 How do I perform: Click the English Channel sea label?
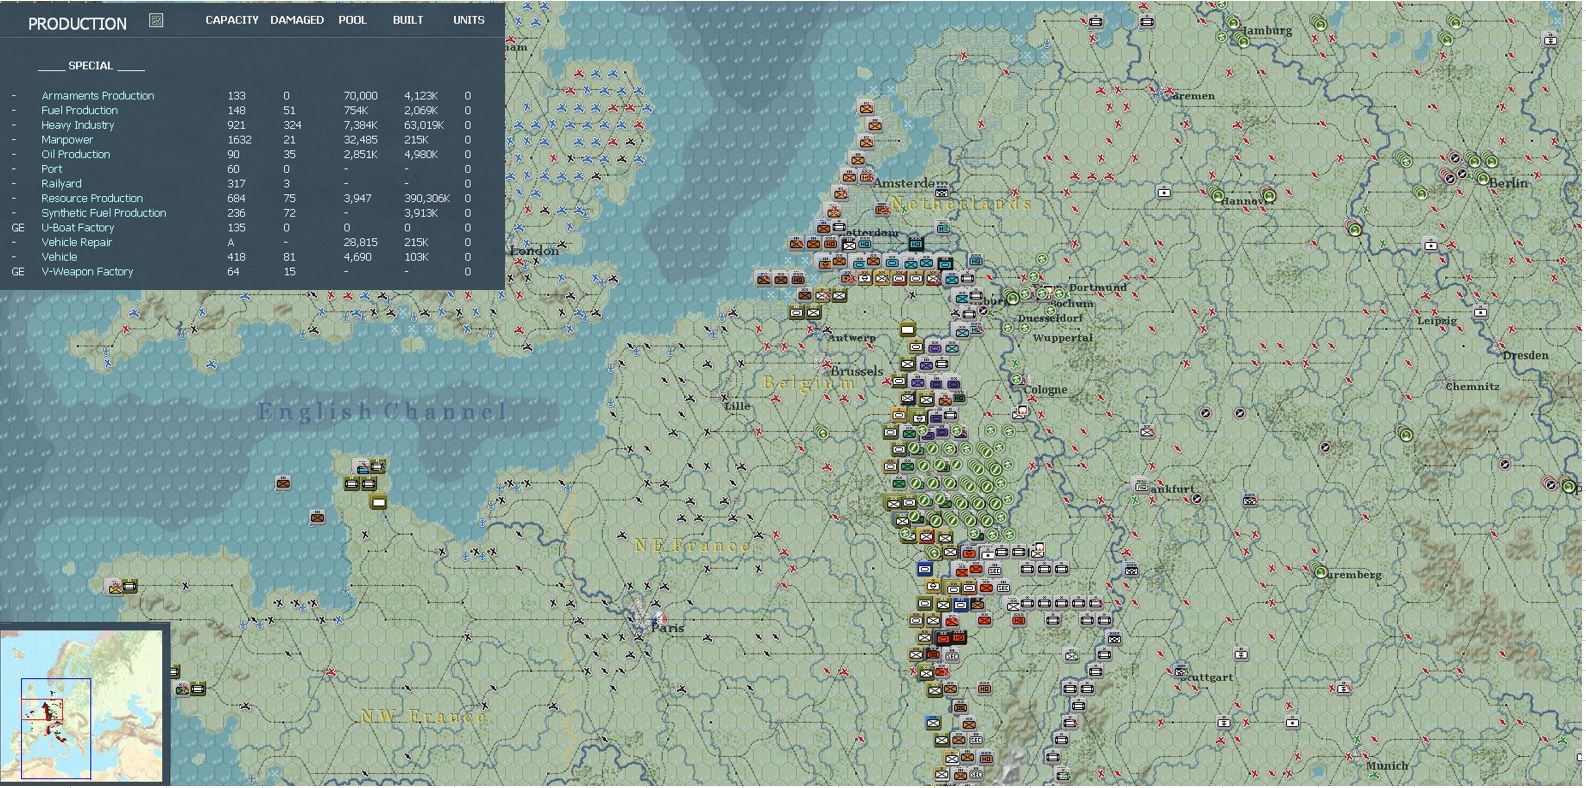[382, 411]
